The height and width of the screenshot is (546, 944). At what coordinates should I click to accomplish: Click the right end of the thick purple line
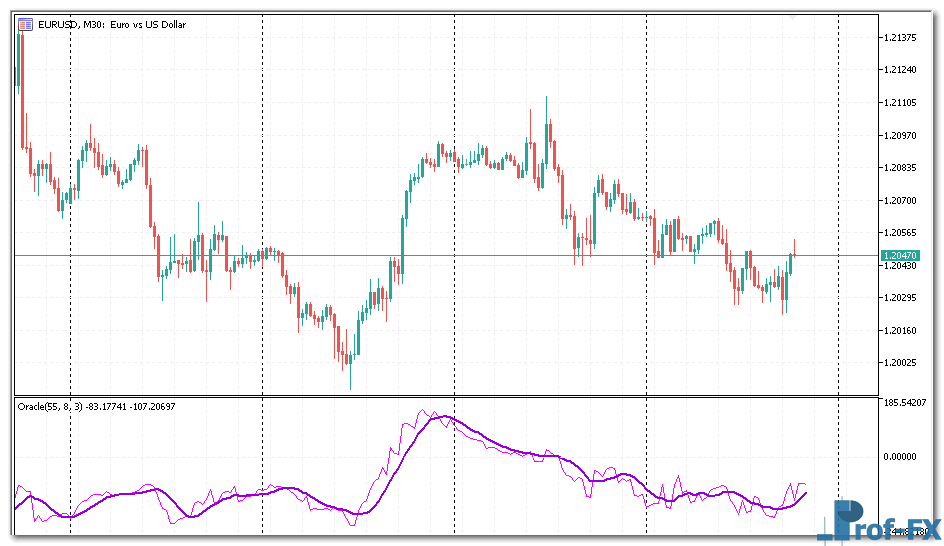(x=806, y=492)
